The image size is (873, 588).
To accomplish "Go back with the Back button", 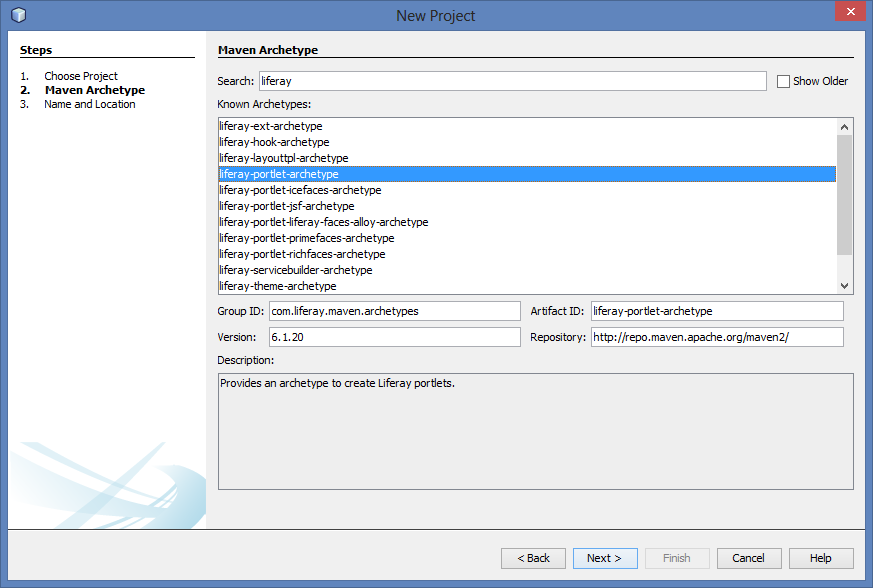I will coord(533,558).
